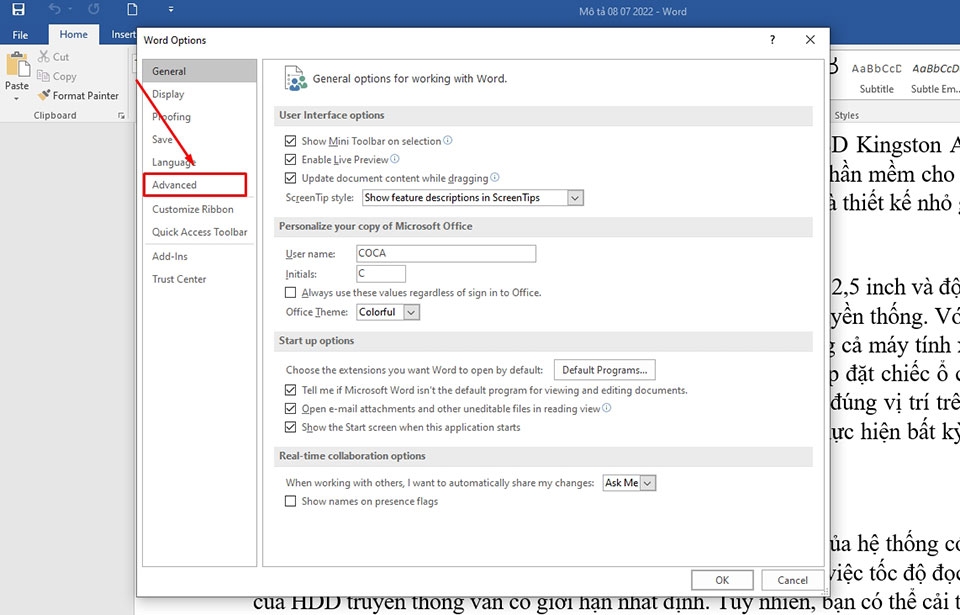Toggle Open e-mail attachments in reading view
960x615 pixels.
click(290, 408)
